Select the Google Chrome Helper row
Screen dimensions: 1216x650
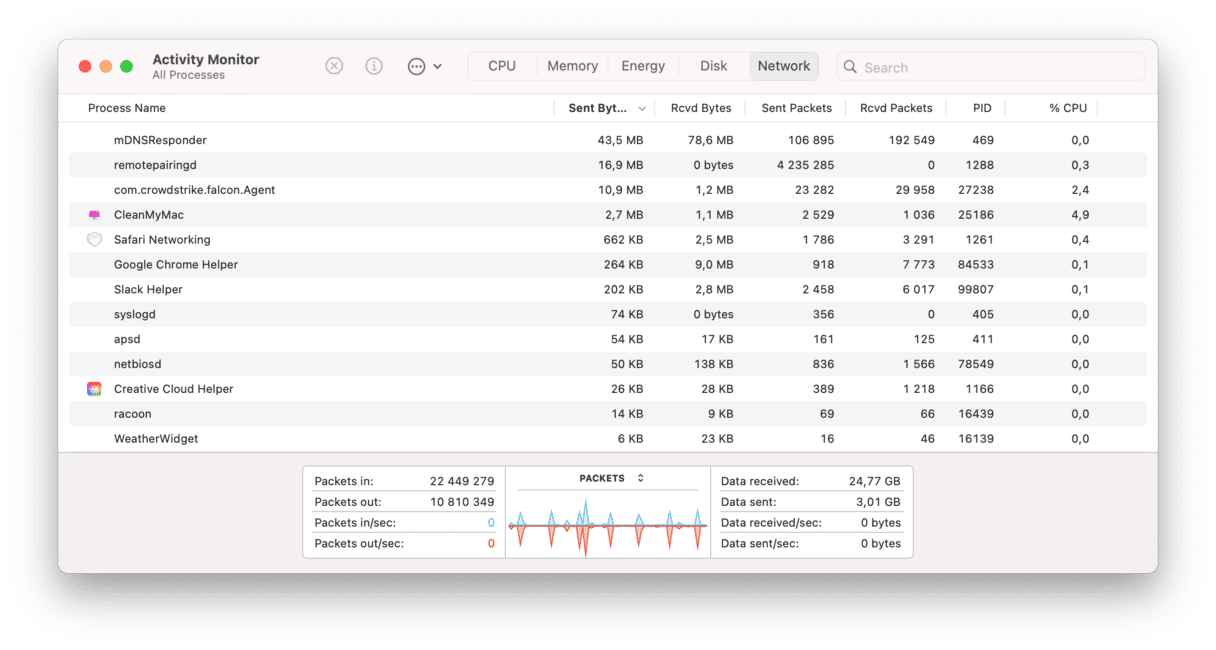176,265
